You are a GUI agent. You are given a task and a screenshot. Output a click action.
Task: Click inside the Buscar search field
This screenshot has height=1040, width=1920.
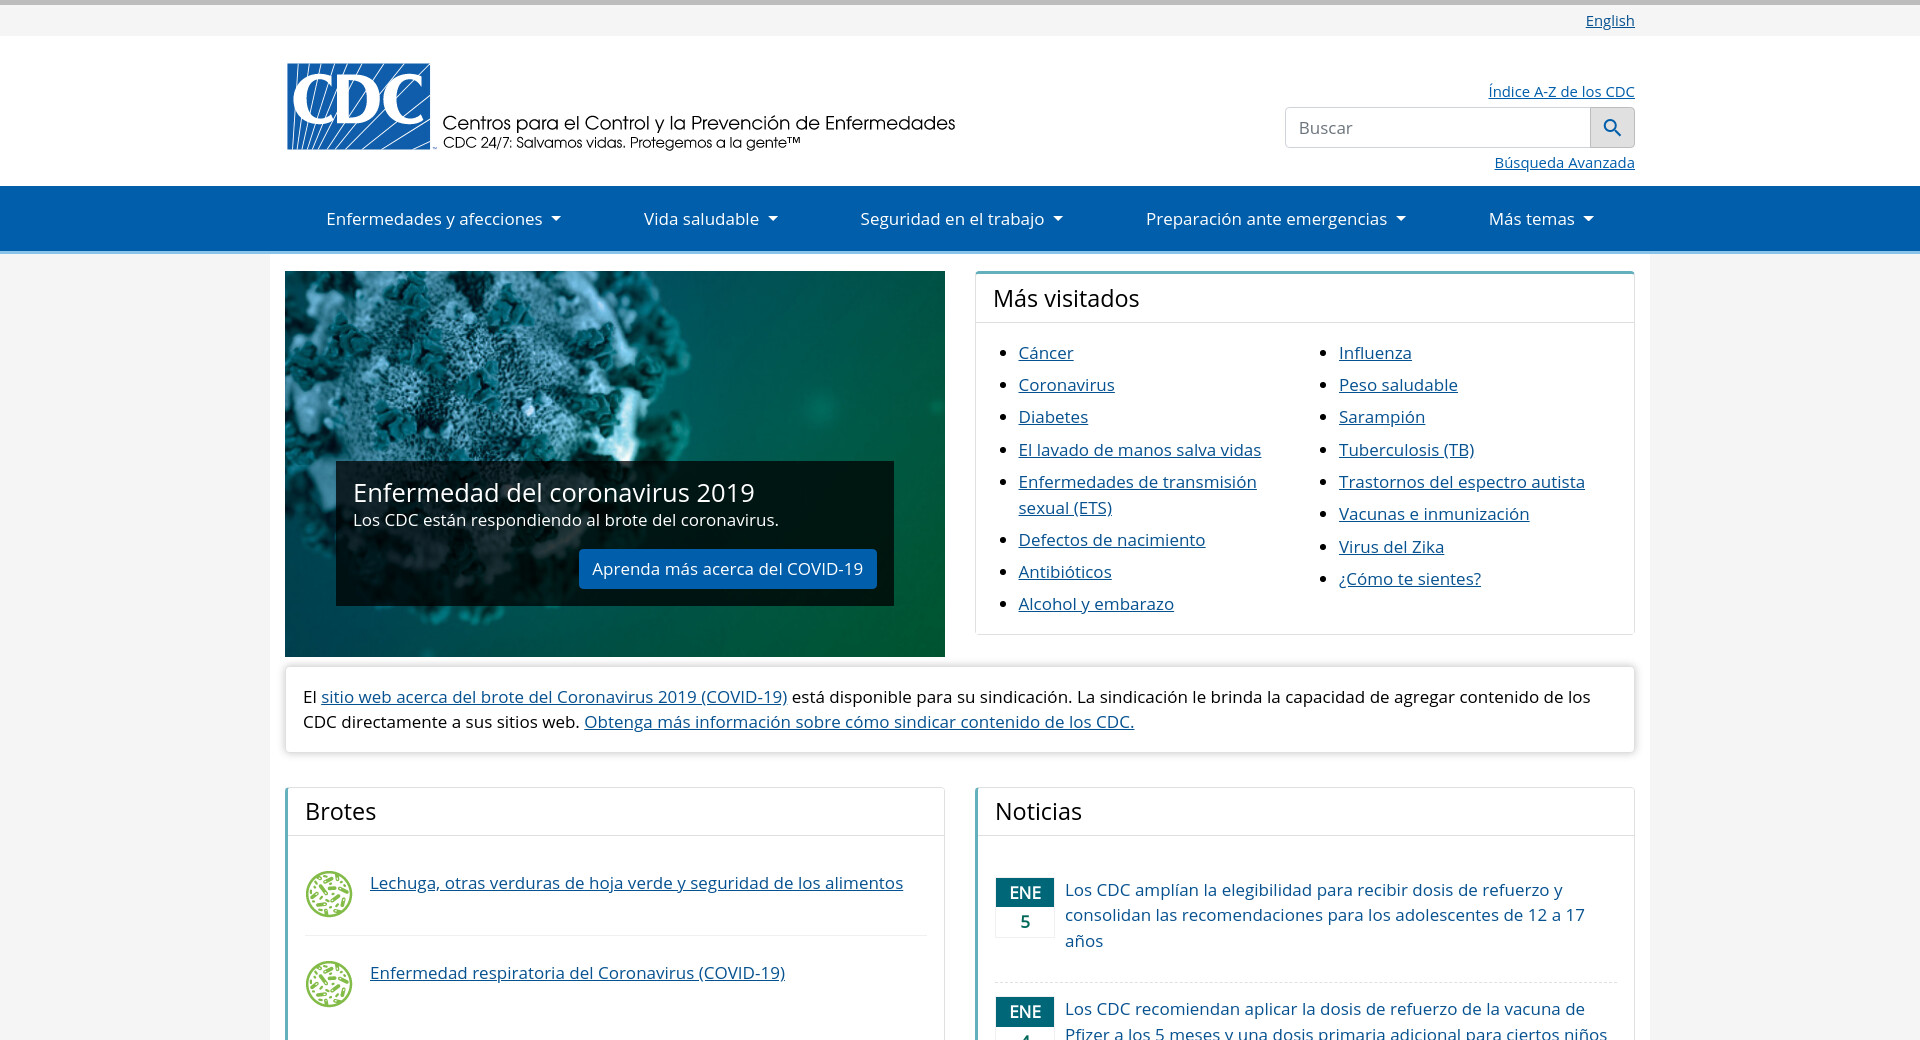pos(1437,128)
